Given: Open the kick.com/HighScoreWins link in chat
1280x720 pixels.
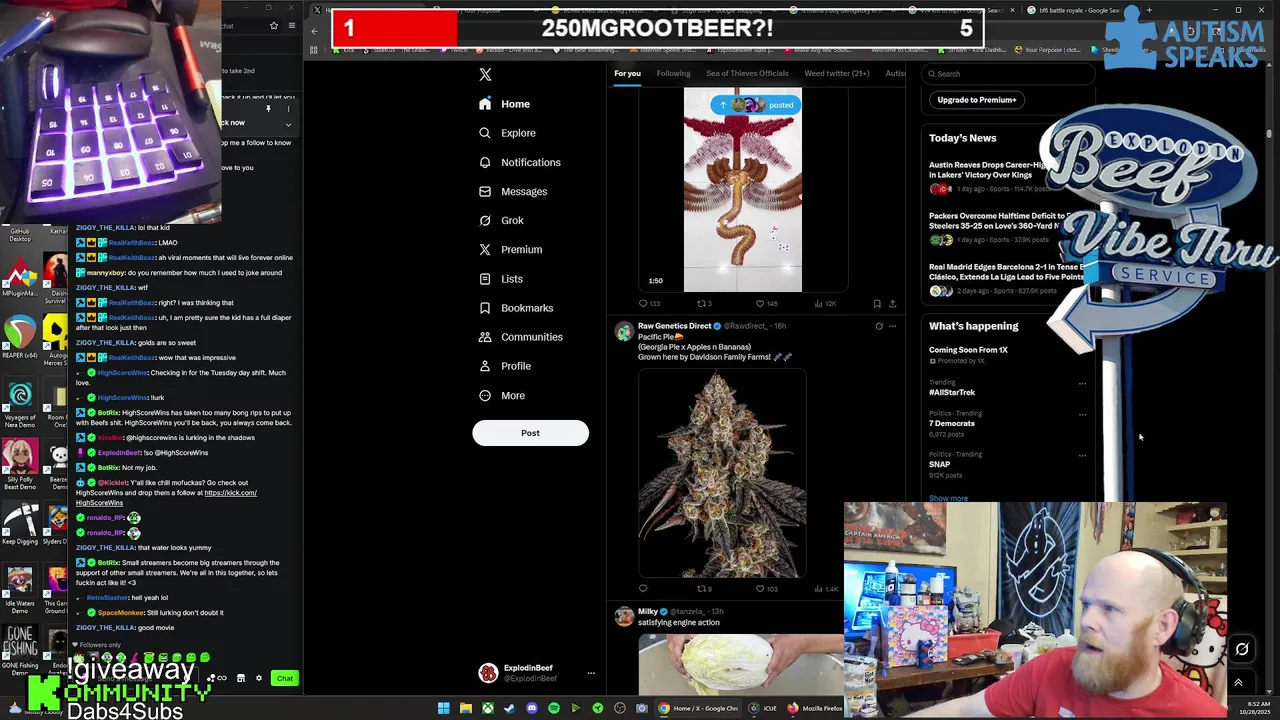Looking at the screenshot, I should pyautogui.click(x=166, y=498).
